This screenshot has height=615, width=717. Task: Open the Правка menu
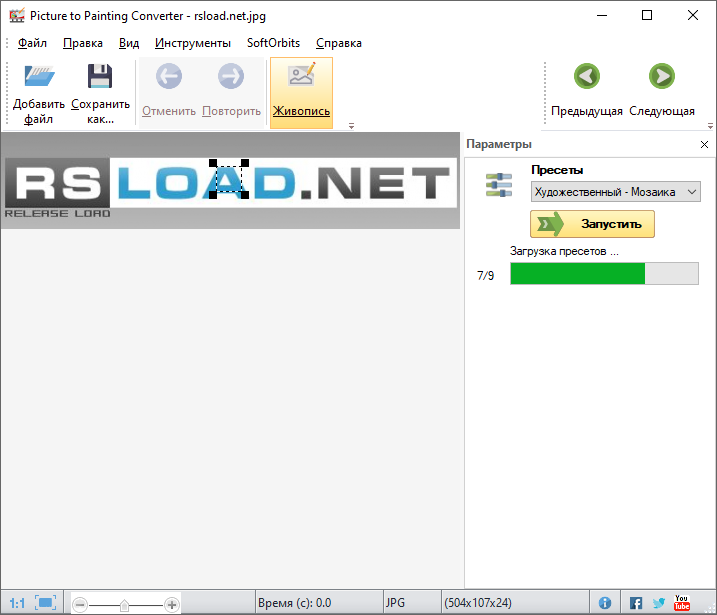pos(83,43)
